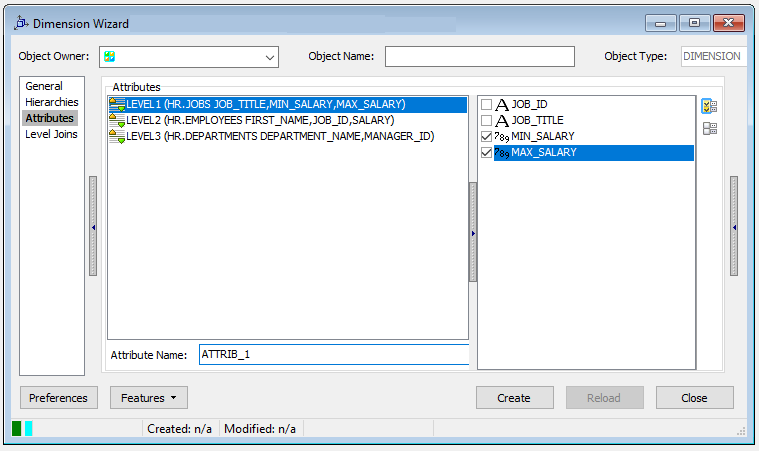Screen dimensions: 759x451
Task: Click the MIN_SALARY numeric-type icon
Action: point(501,137)
